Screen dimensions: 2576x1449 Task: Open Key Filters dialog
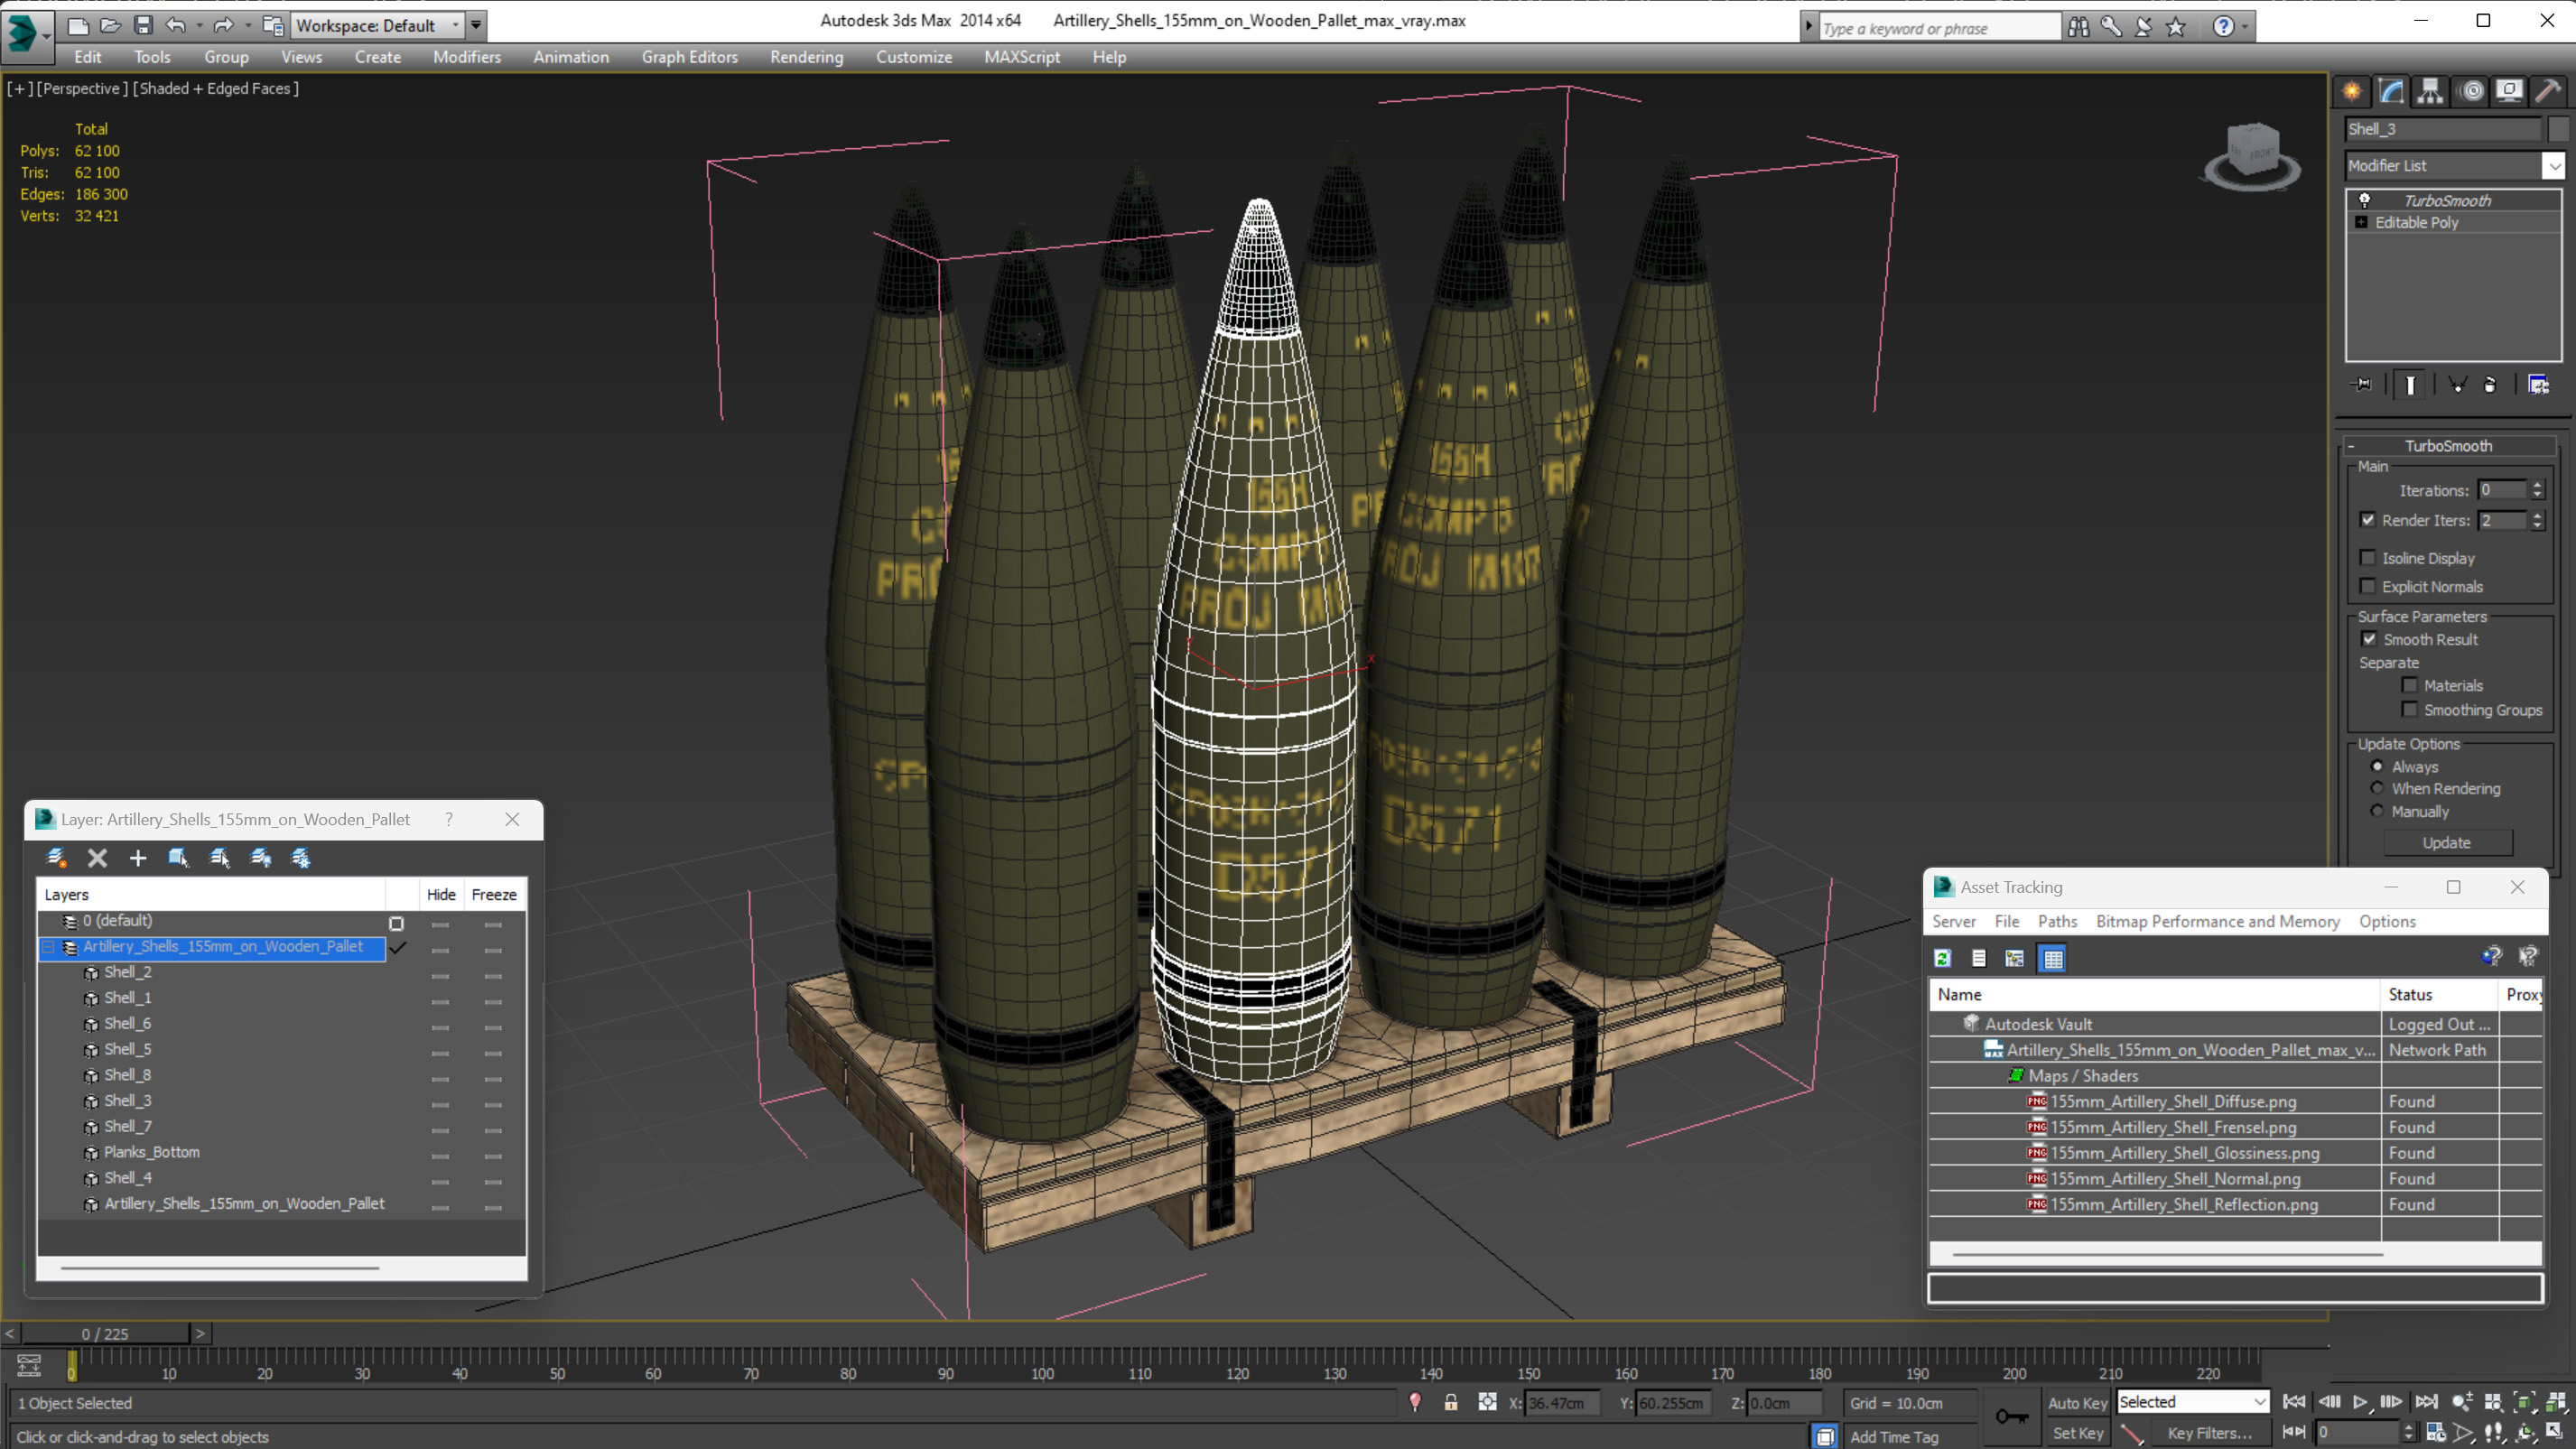(x=2209, y=1433)
